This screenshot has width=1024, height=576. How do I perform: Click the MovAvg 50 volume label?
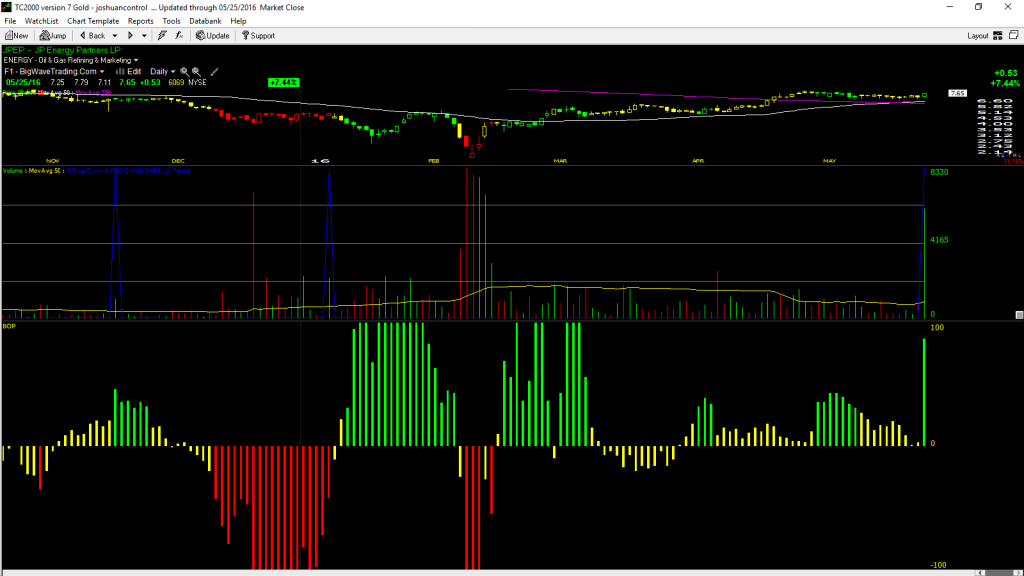(45, 171)
